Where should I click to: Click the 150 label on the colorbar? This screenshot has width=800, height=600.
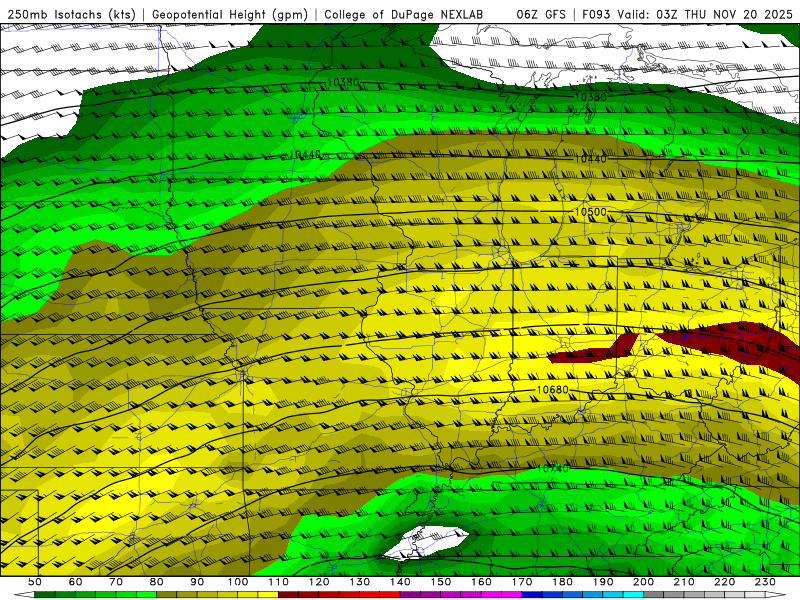coord(441,582)
